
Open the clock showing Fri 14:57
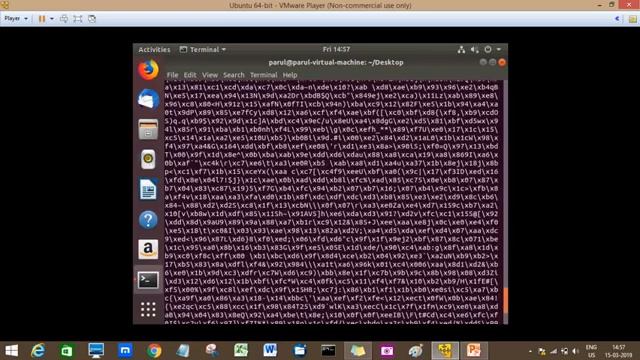point(336,49)
